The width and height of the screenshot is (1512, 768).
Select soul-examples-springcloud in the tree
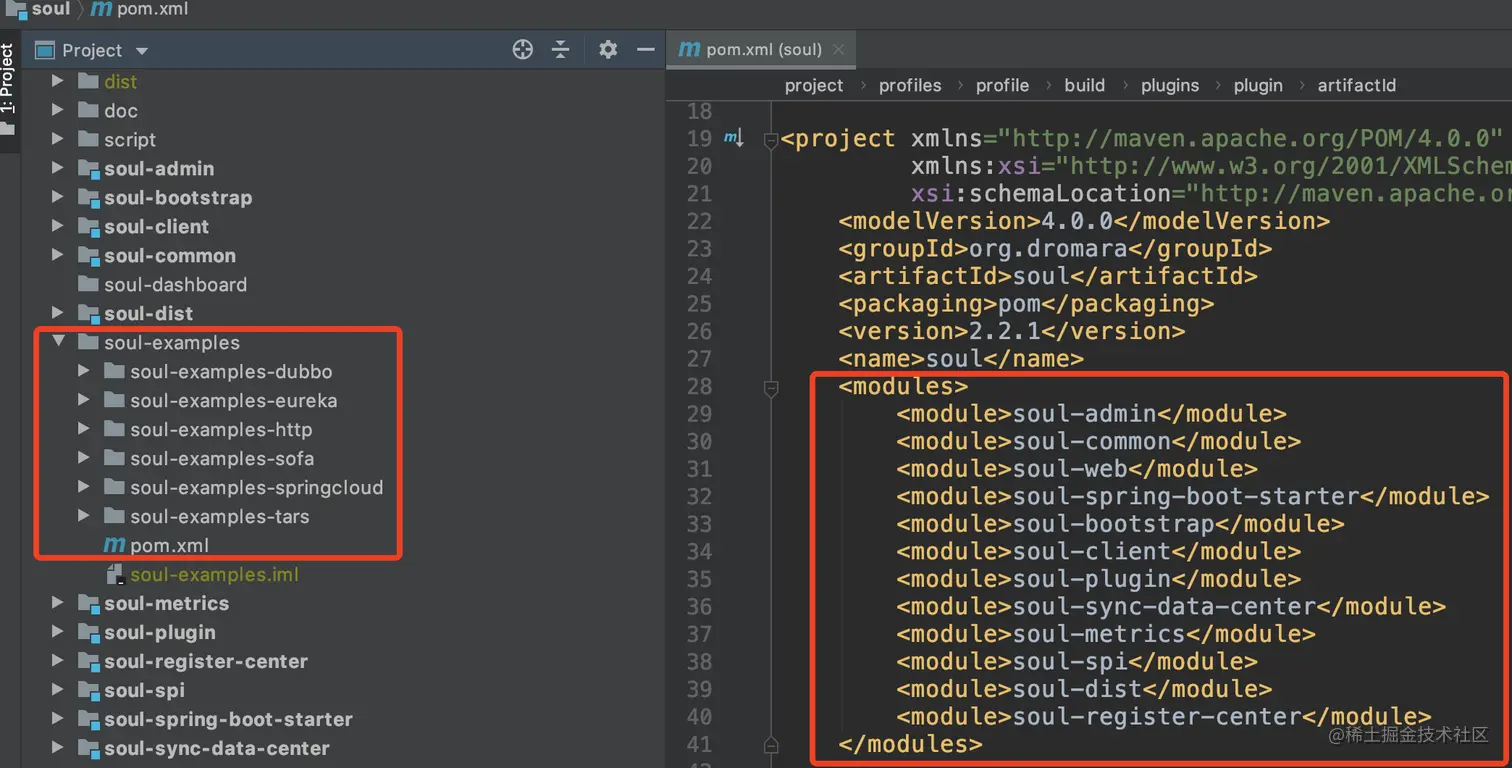pyautogui.click(x=256, y=488)
